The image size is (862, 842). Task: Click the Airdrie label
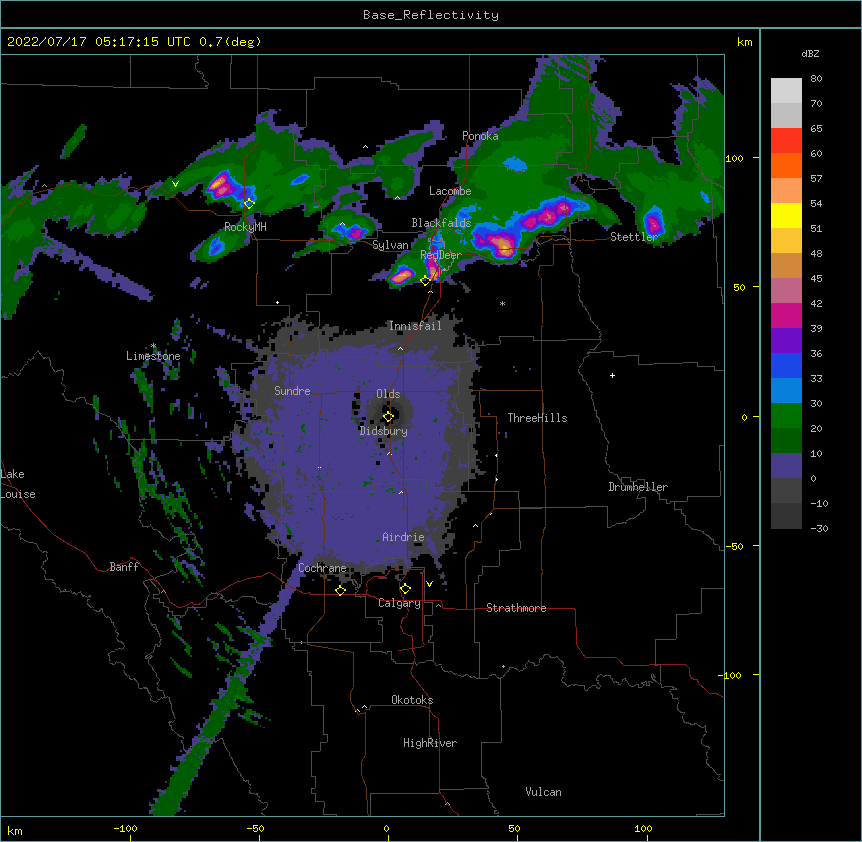tap(404, 537)
